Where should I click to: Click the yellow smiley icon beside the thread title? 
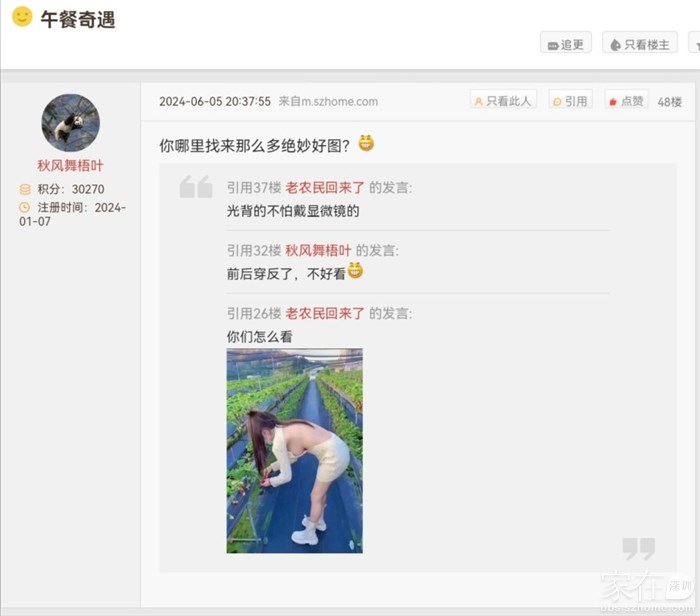click(x=22, y=17)
